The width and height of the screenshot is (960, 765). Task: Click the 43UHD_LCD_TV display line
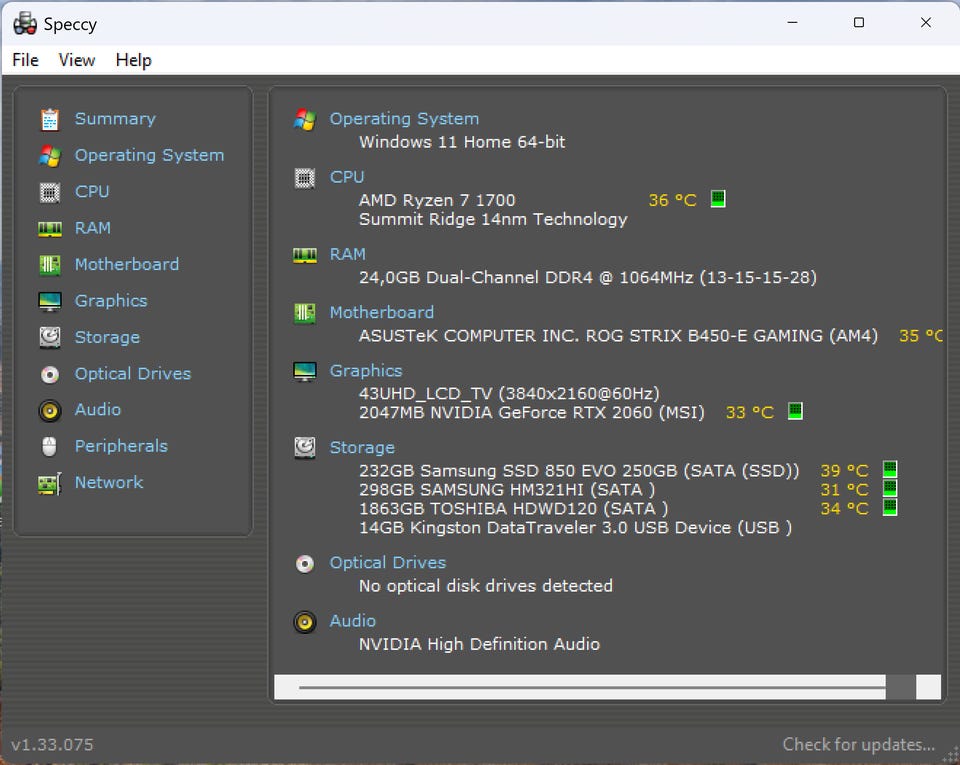pos(509,394)
